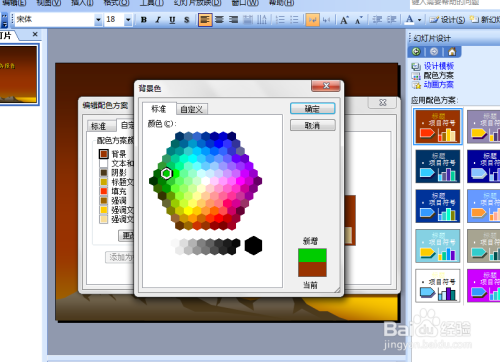Viewport: 500px width, 362px height.
Task: Increase indent level icon
Action: click(391, 20)
